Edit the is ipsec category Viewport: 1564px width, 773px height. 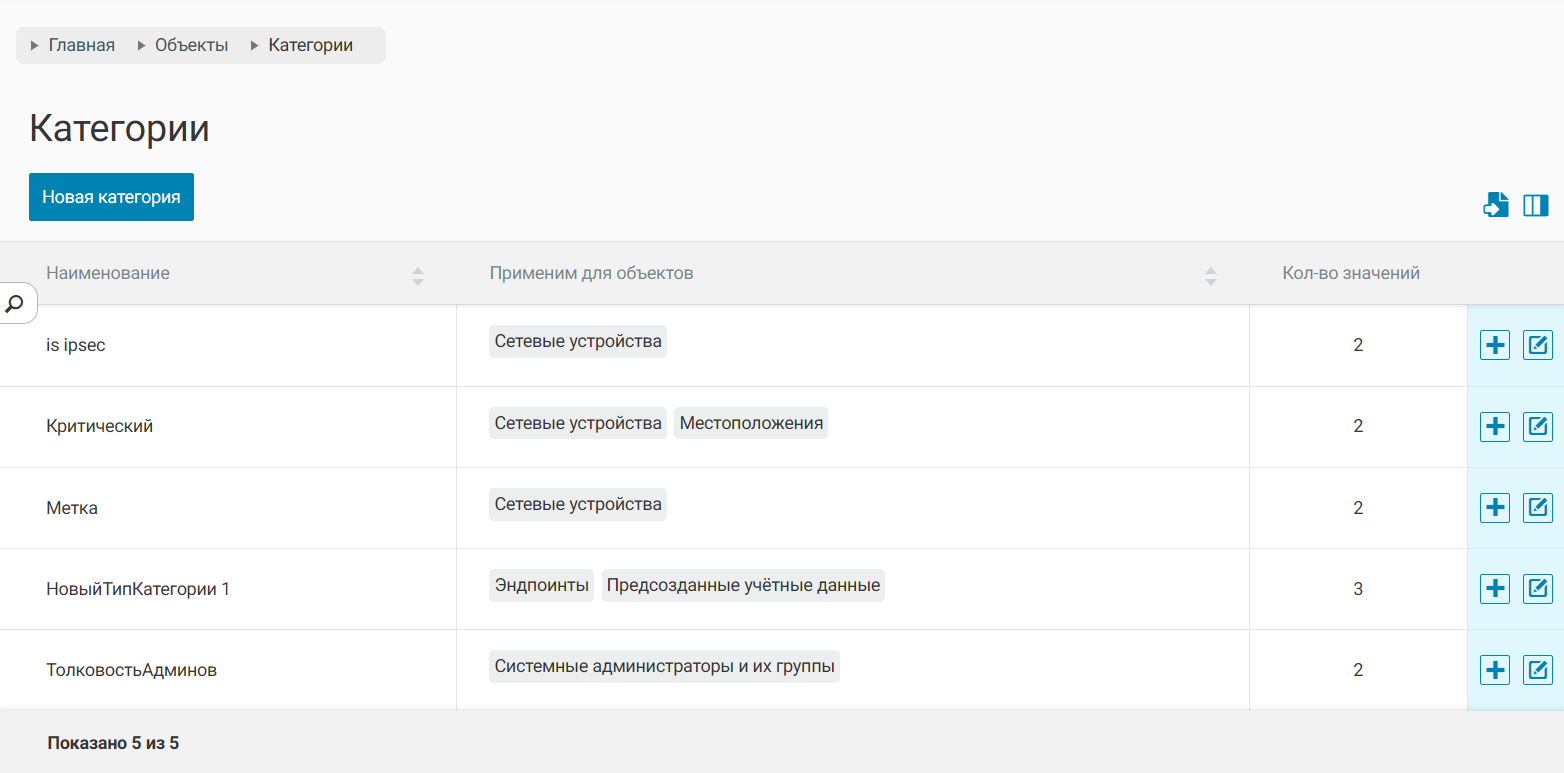coord(1537,345)
